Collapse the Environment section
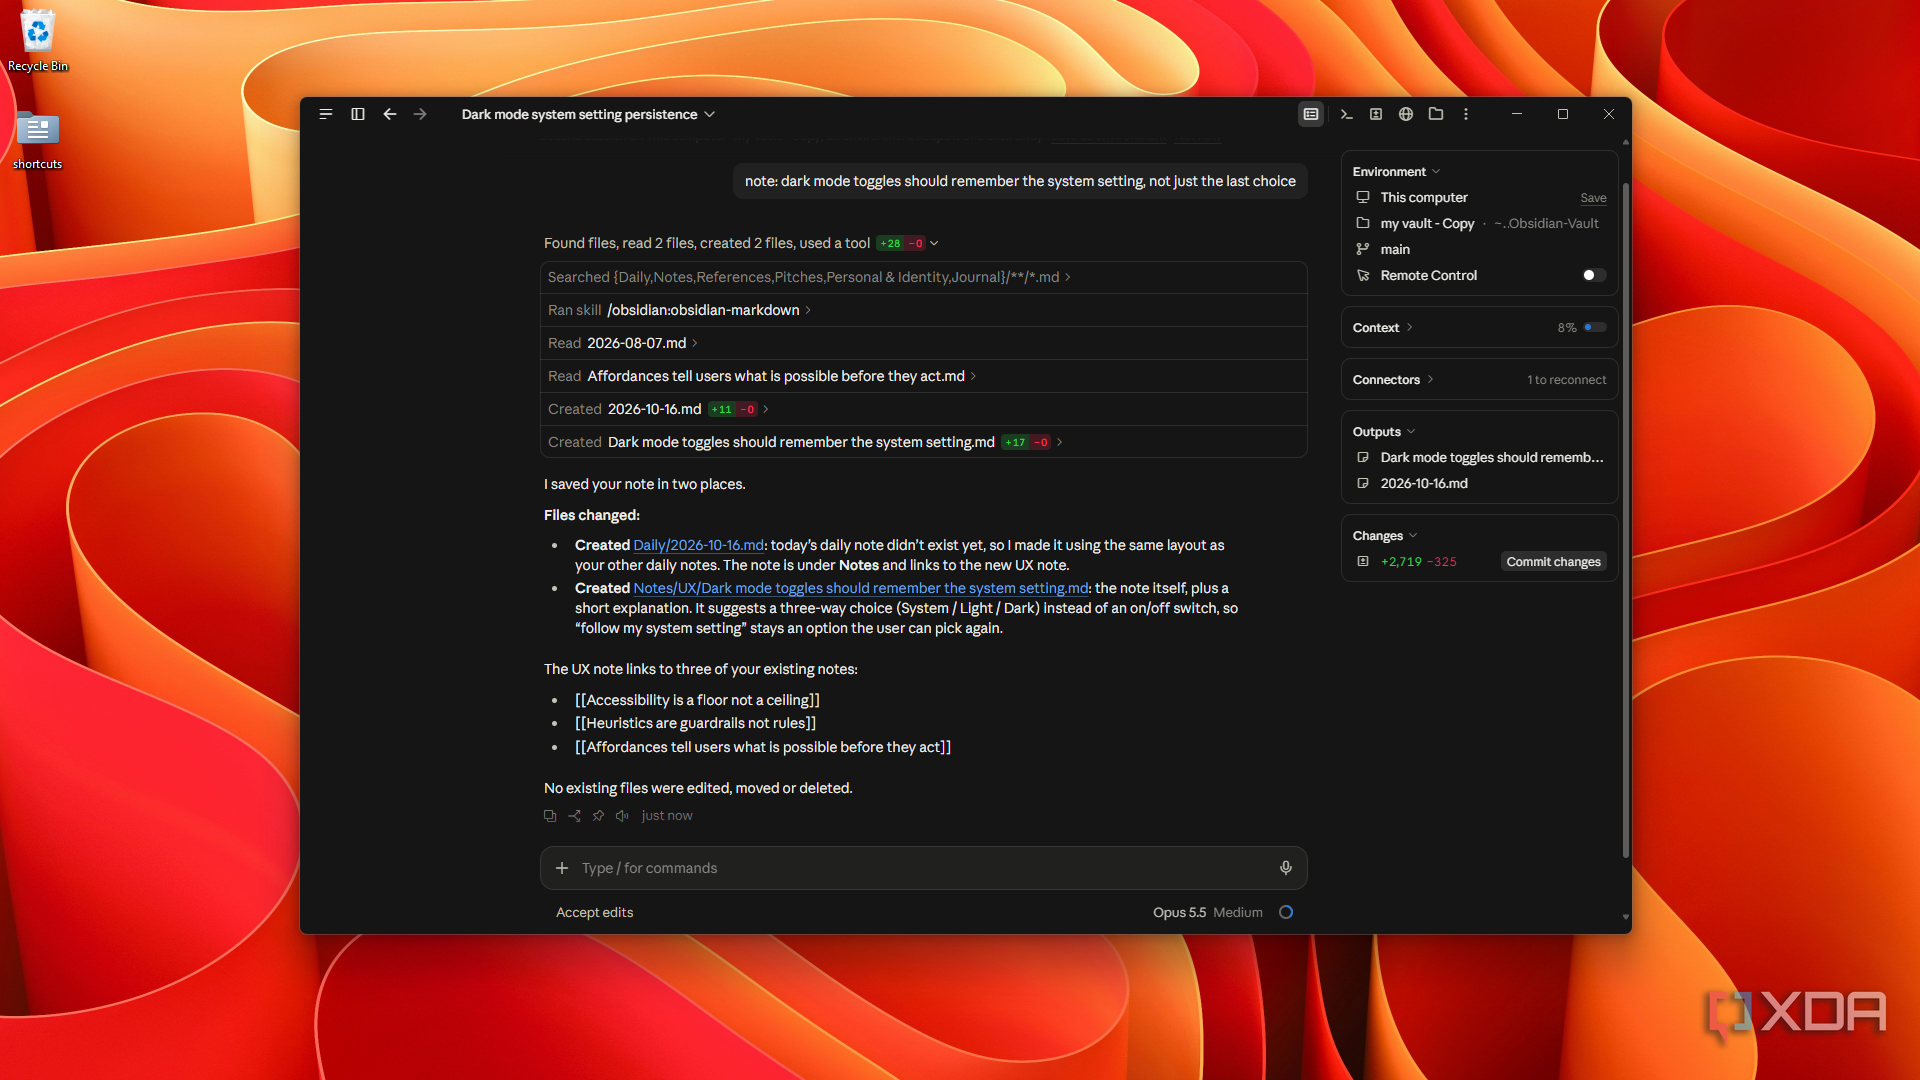 tap(1396, 171)
